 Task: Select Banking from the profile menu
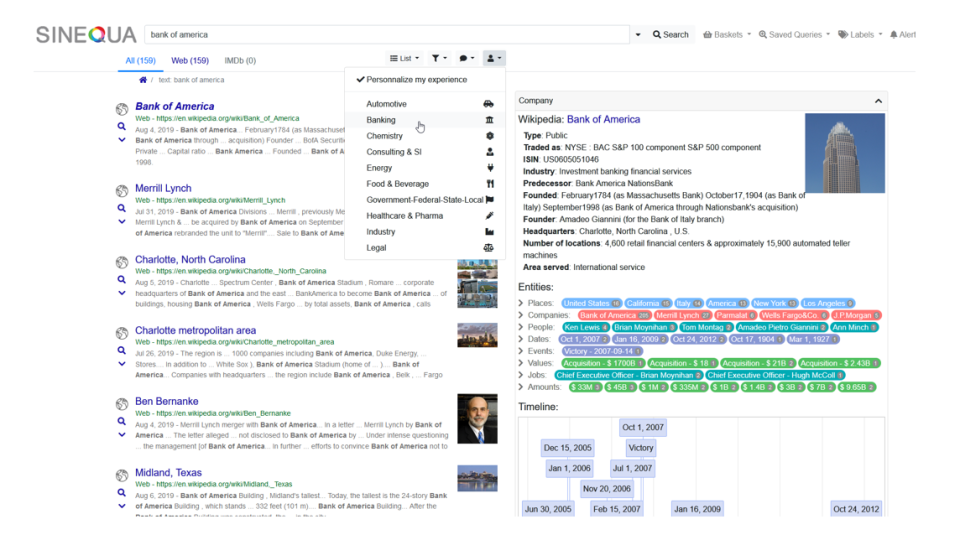(425, 120)
